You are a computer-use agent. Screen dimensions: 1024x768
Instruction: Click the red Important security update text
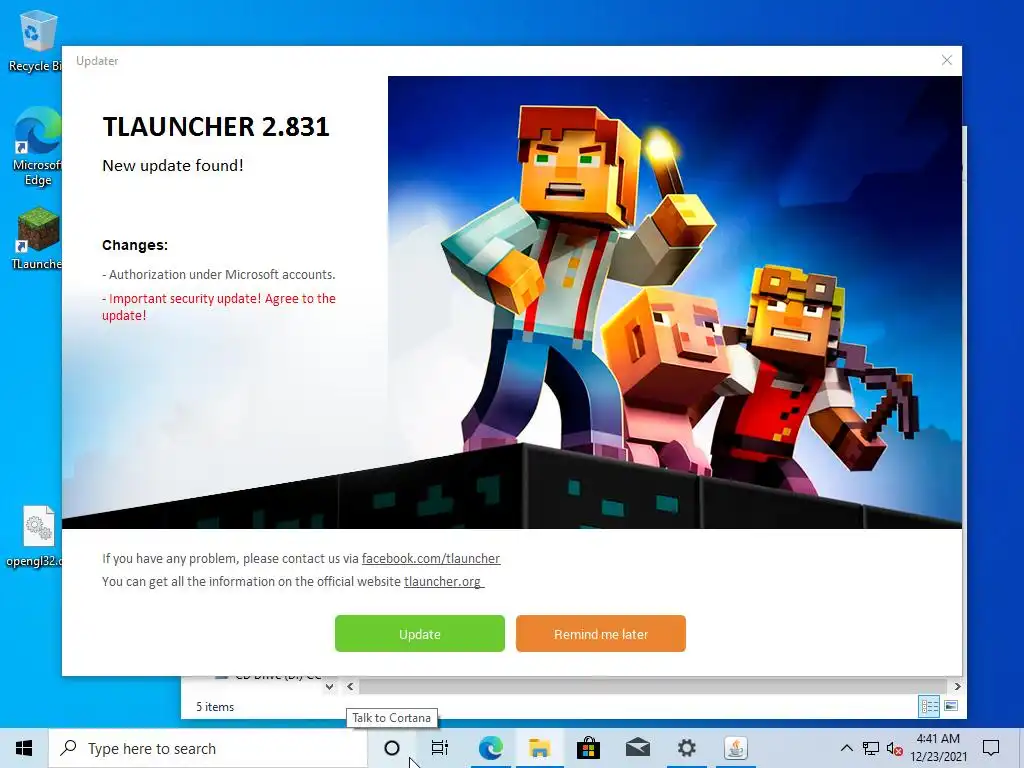219,307
